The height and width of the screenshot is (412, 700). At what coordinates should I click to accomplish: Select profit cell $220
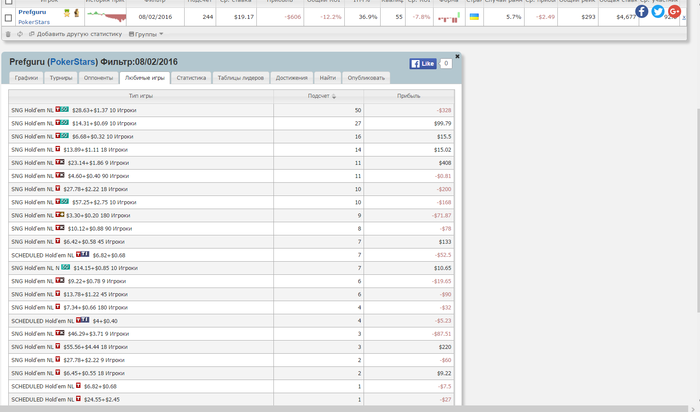click(409, 347)
